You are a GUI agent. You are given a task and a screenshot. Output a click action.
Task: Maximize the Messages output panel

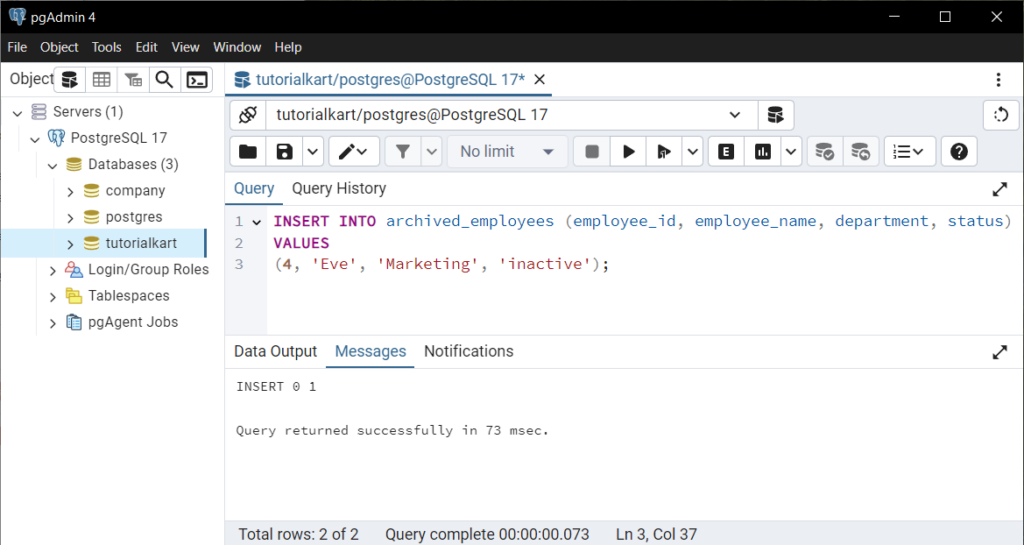(x=1000, y=352)
